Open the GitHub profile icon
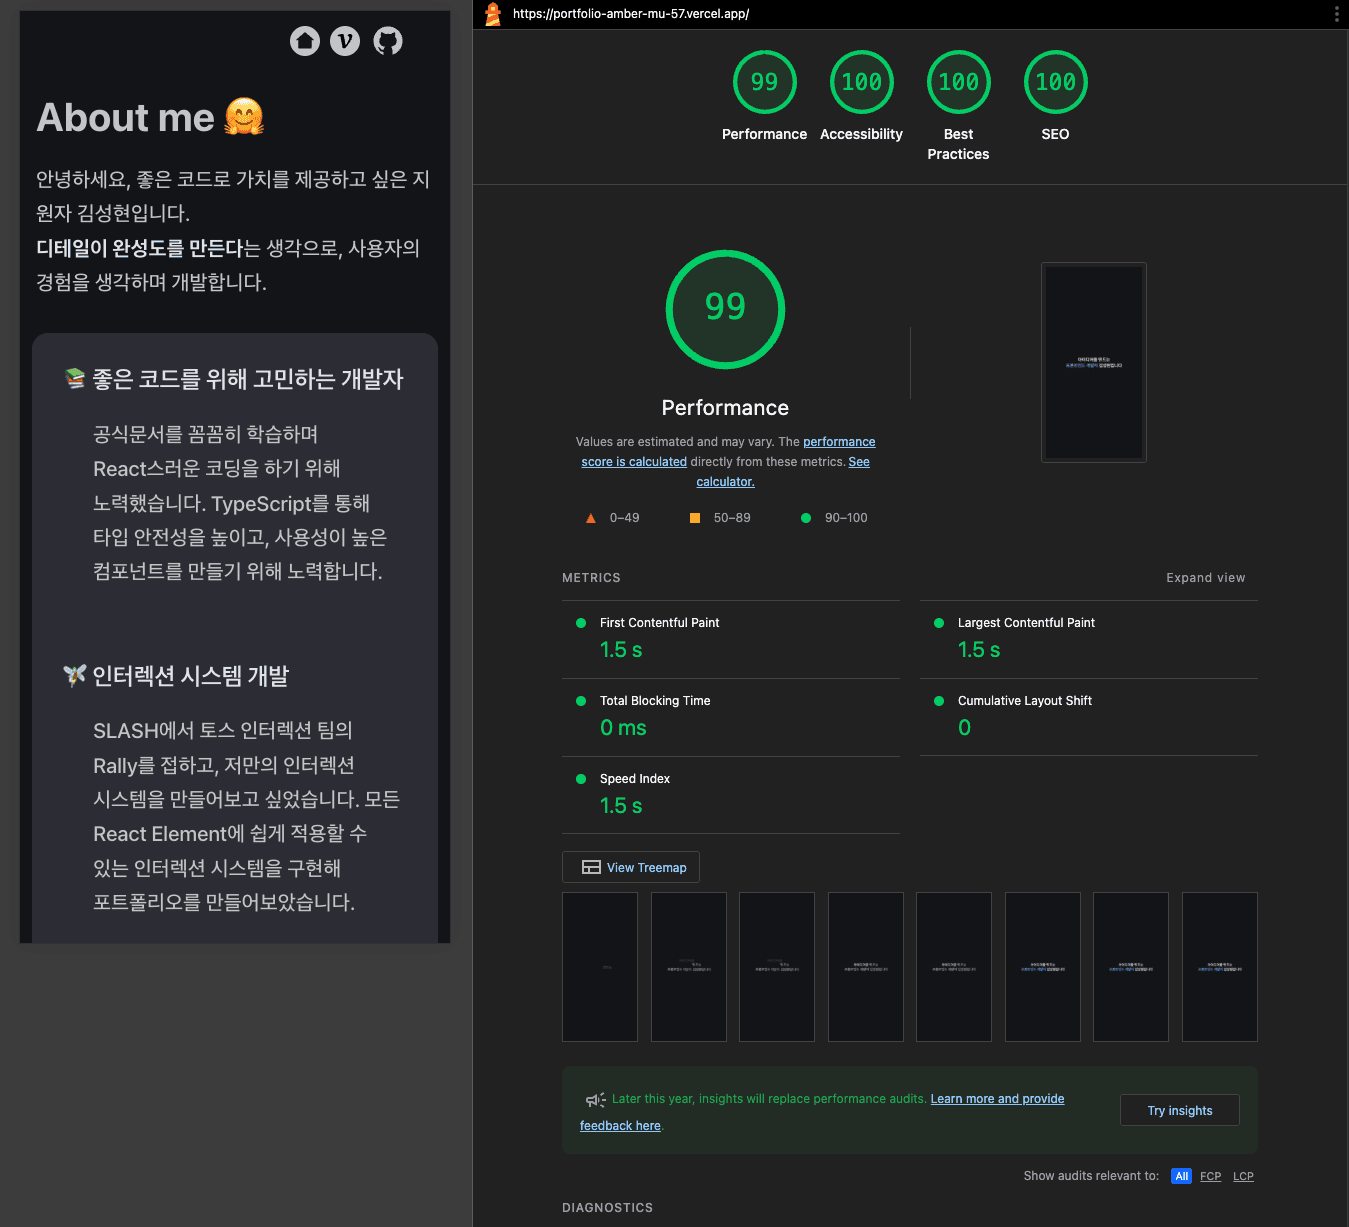 coord(387,40)
